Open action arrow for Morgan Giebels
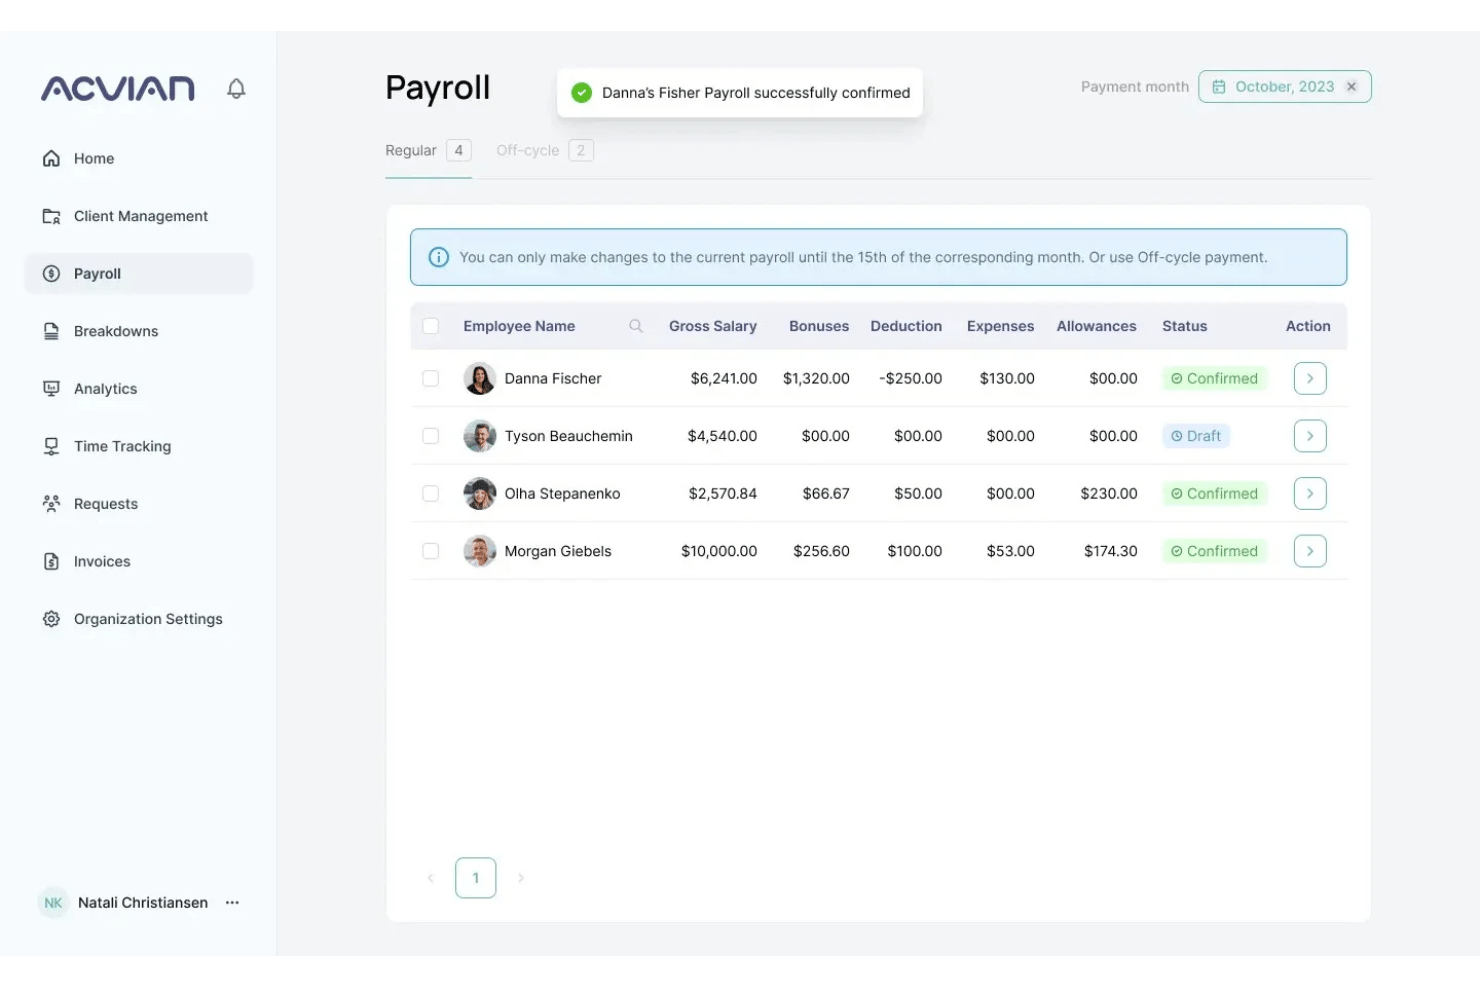Image resolution: width=1480 pixels, height=987 pixels. point(1310,551)
